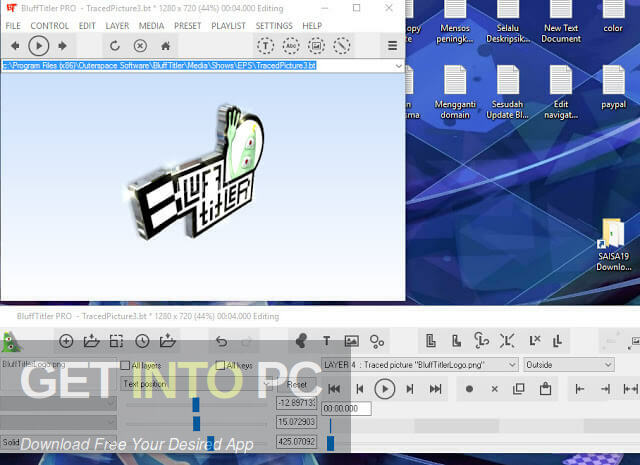Play the animation from the tool window

click(385, 389)
